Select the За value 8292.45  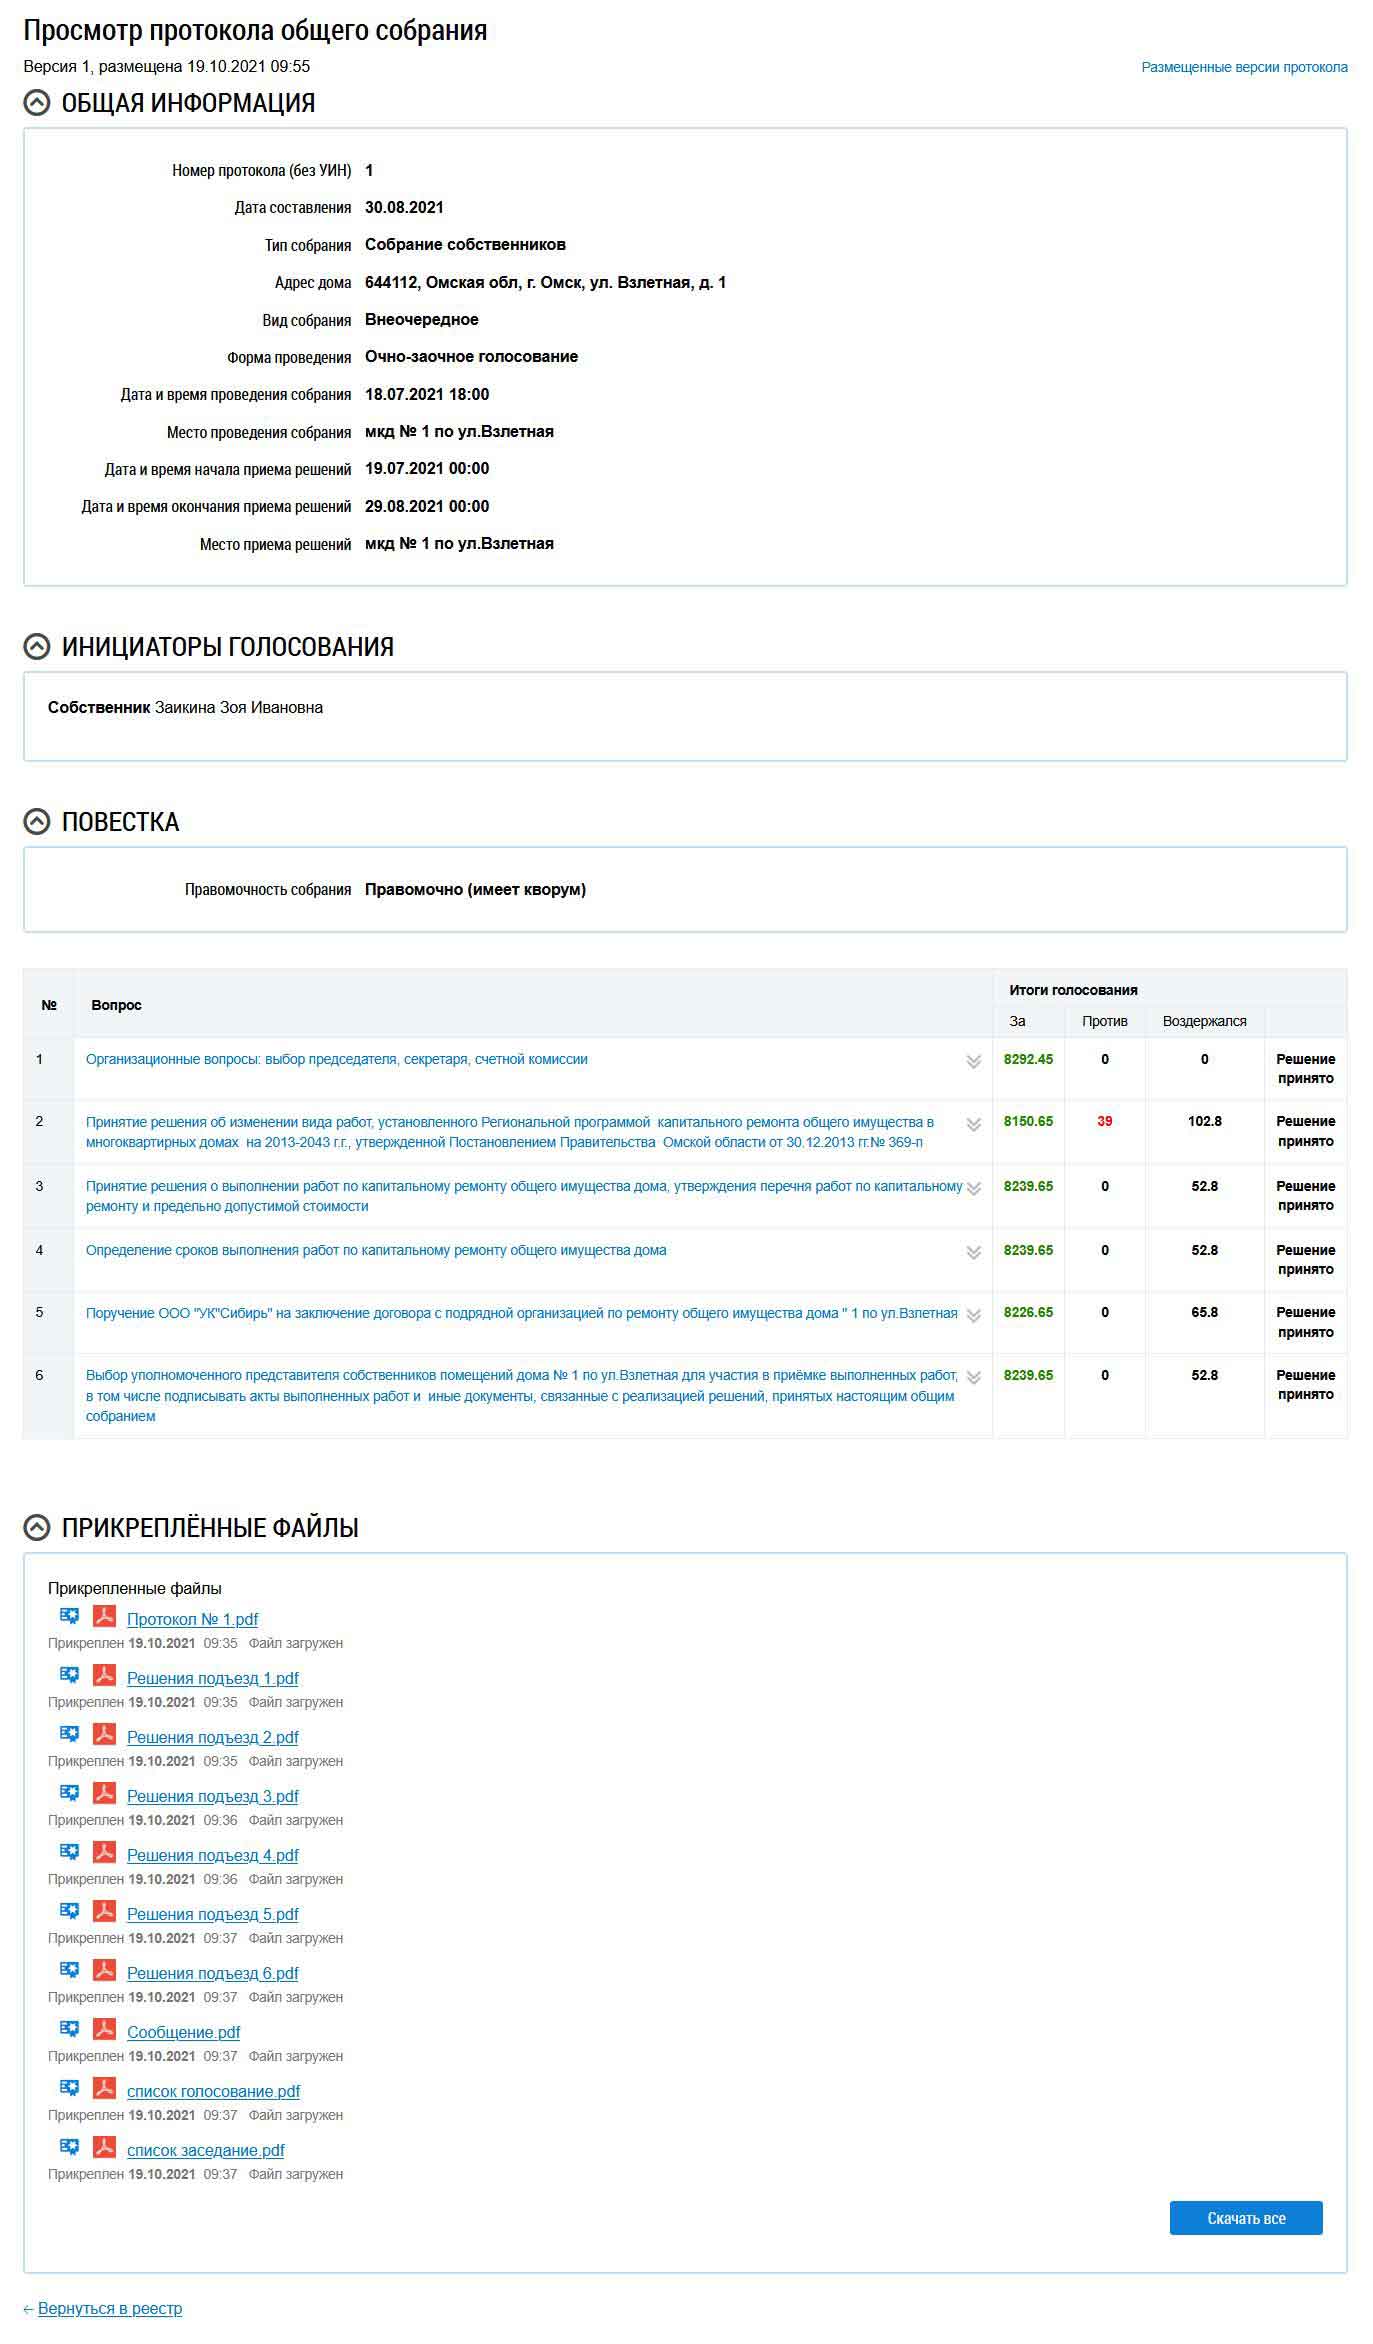(x=1028, y=1059)
